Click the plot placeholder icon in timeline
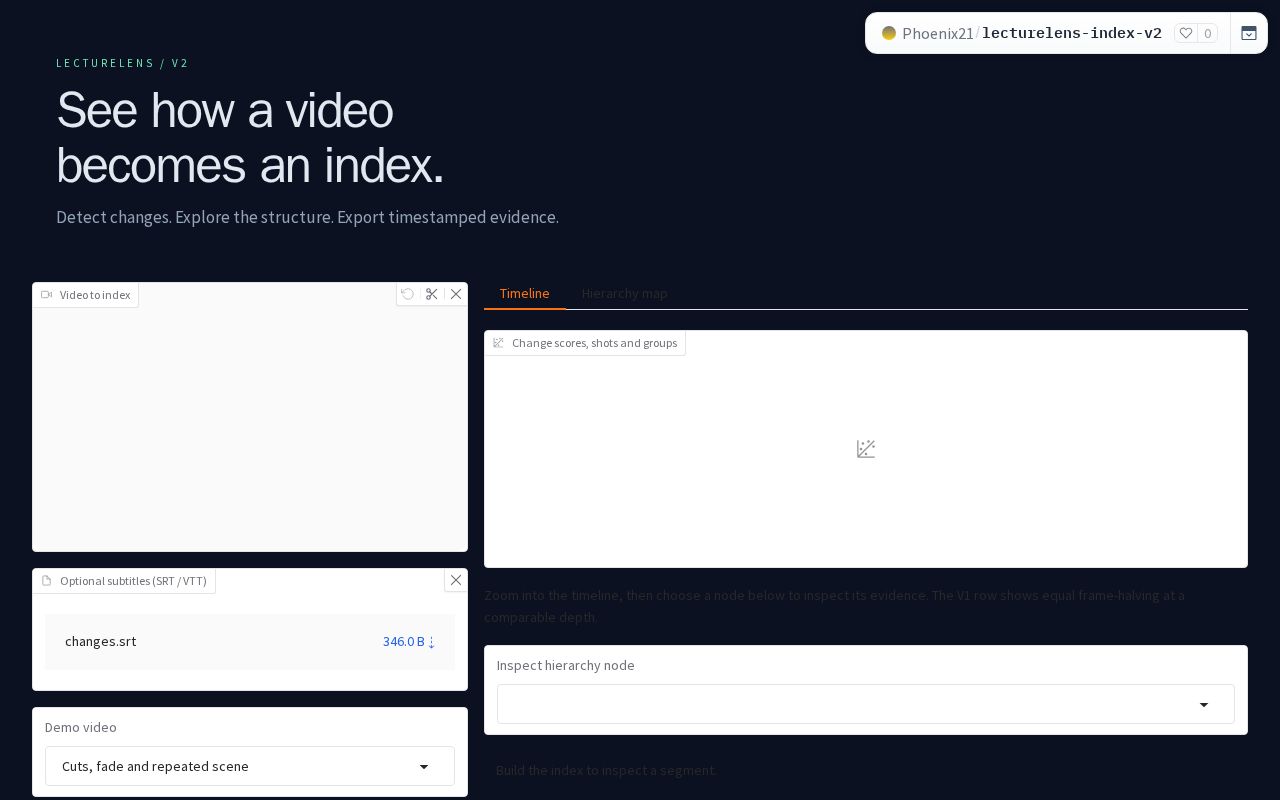1280x800 pixels. pyautogui.click(x=866, y=449)
